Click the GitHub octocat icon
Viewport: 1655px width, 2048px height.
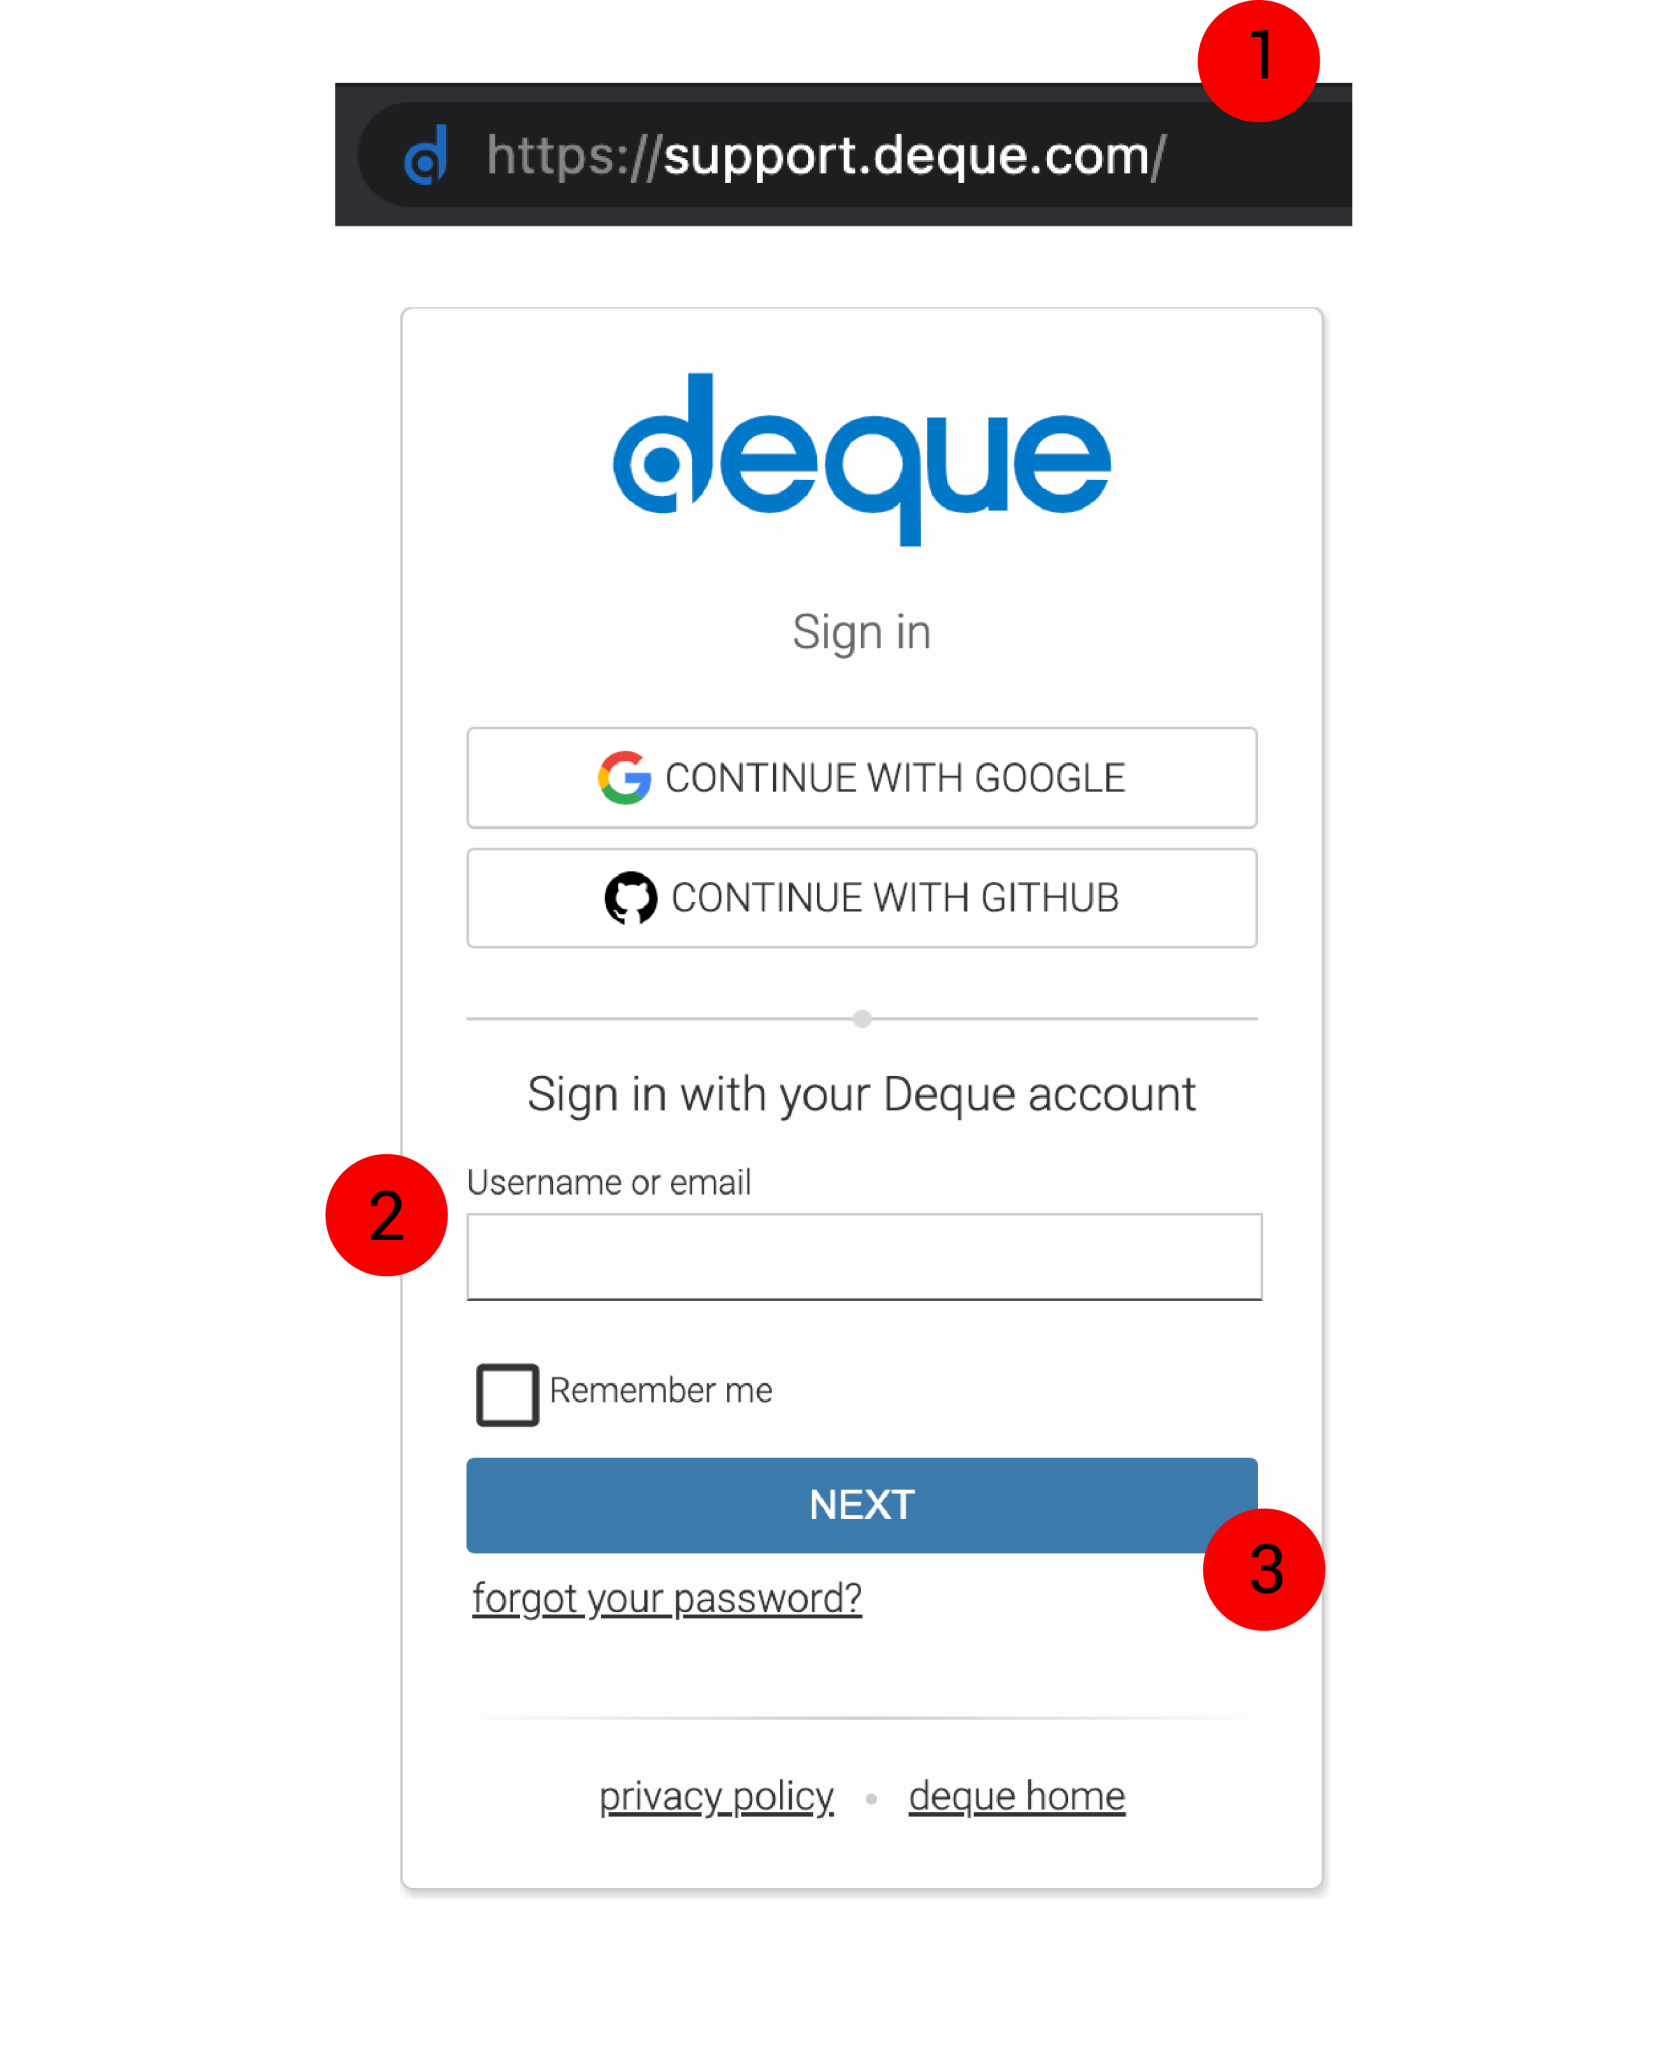[631, 897]
